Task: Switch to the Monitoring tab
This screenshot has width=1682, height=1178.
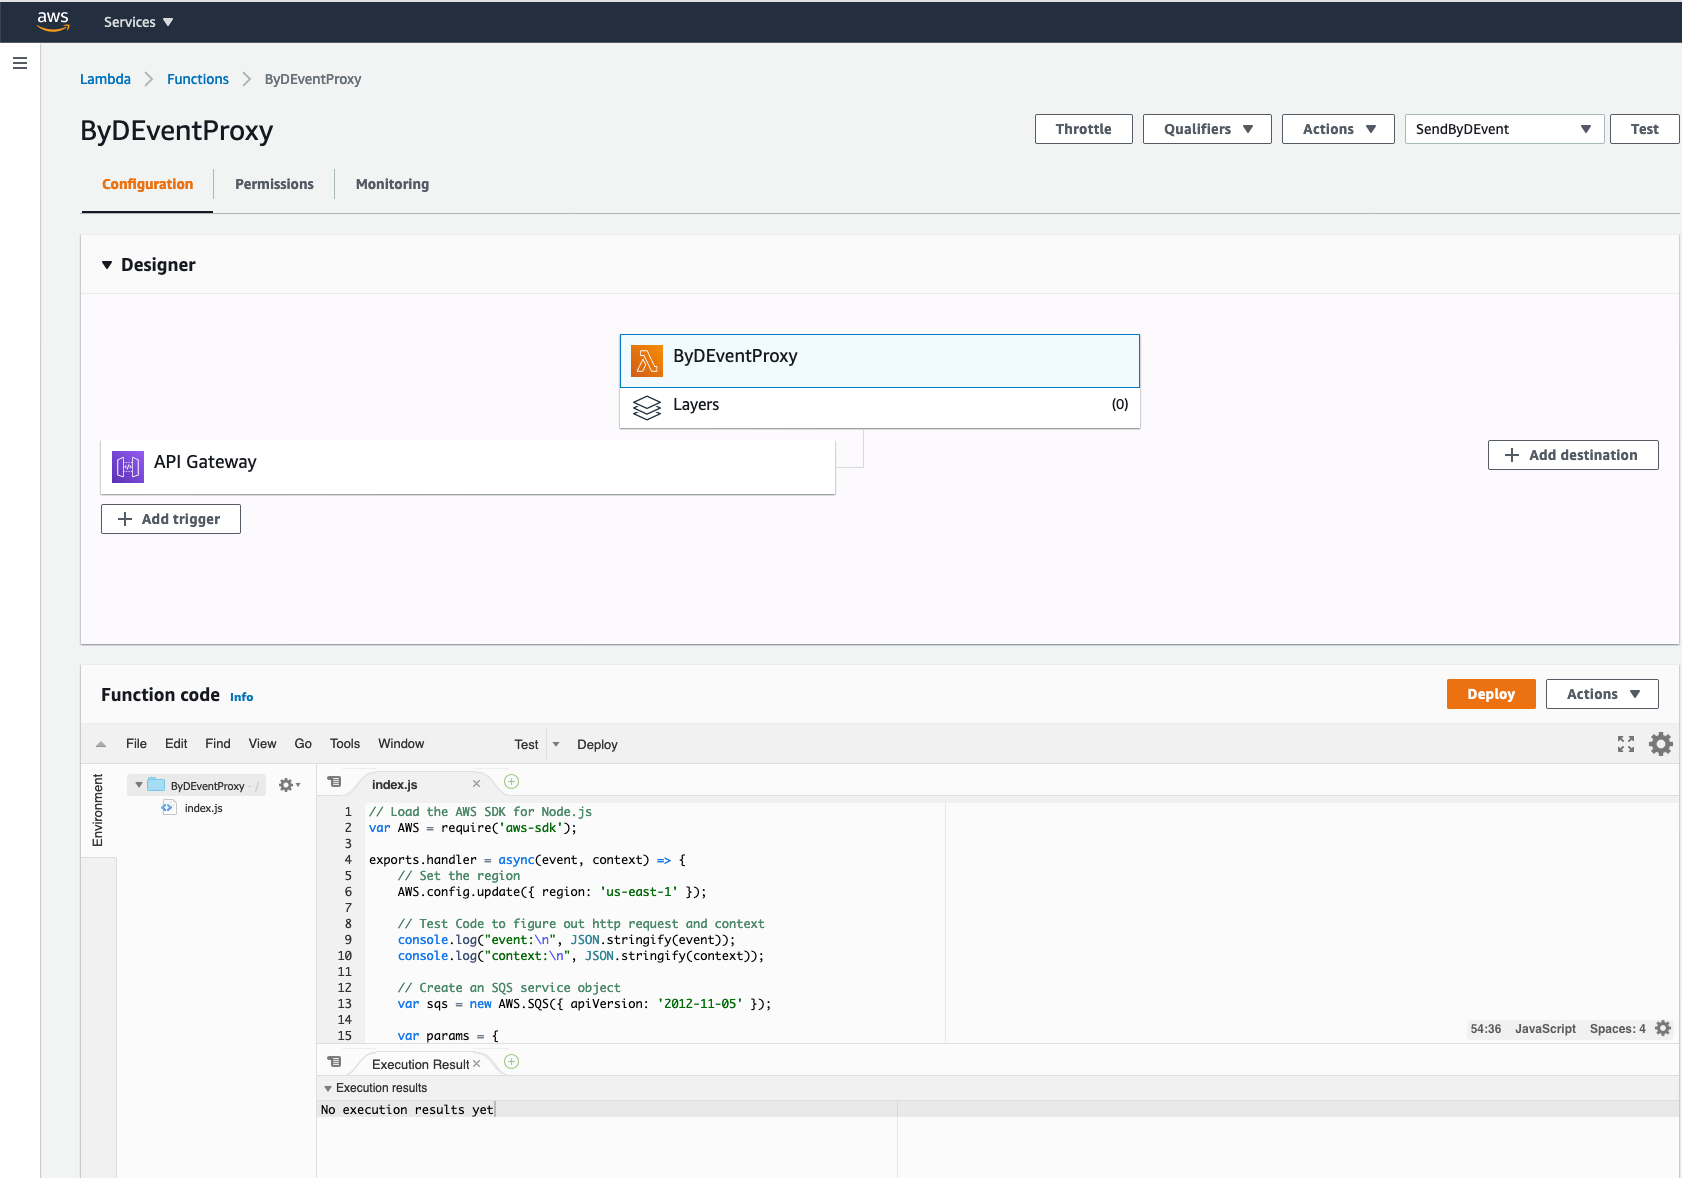Action: [392, 184]
